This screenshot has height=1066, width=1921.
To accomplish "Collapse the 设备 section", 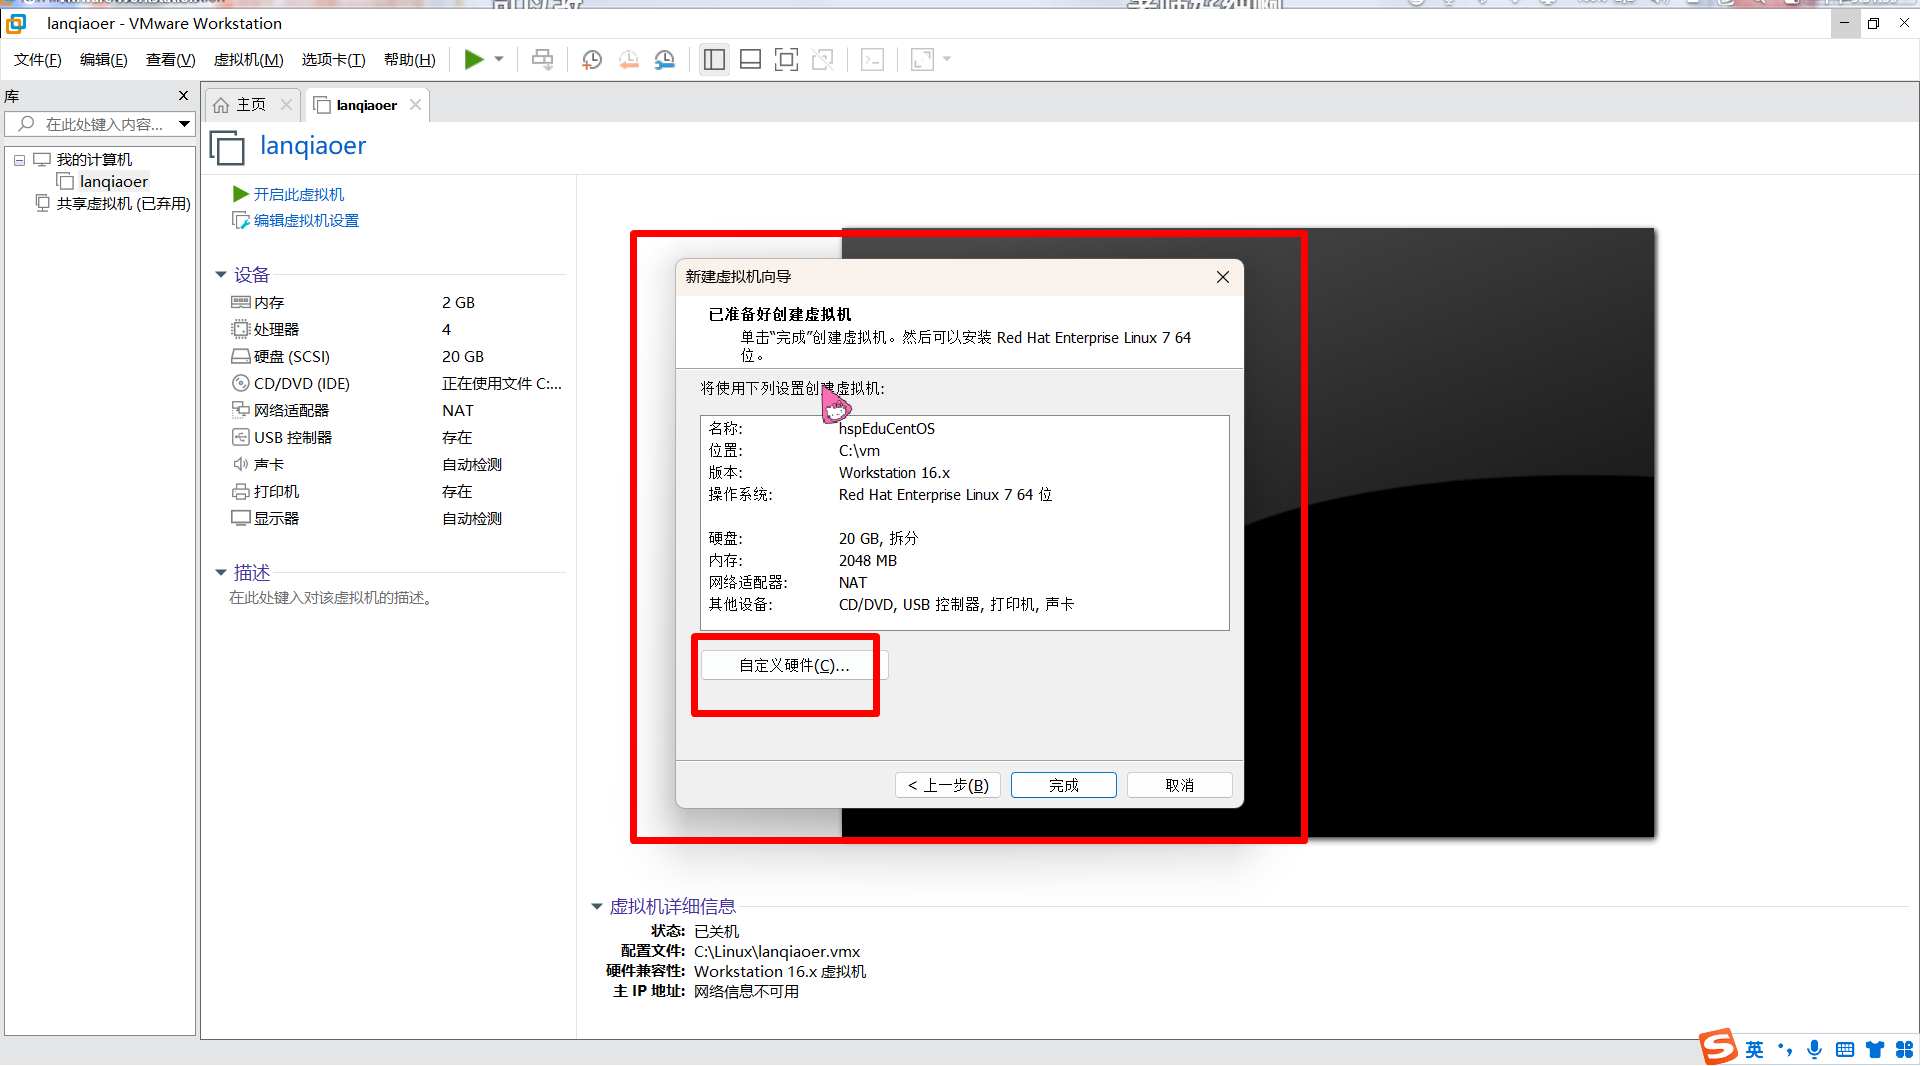I will [x=221, y=275].
